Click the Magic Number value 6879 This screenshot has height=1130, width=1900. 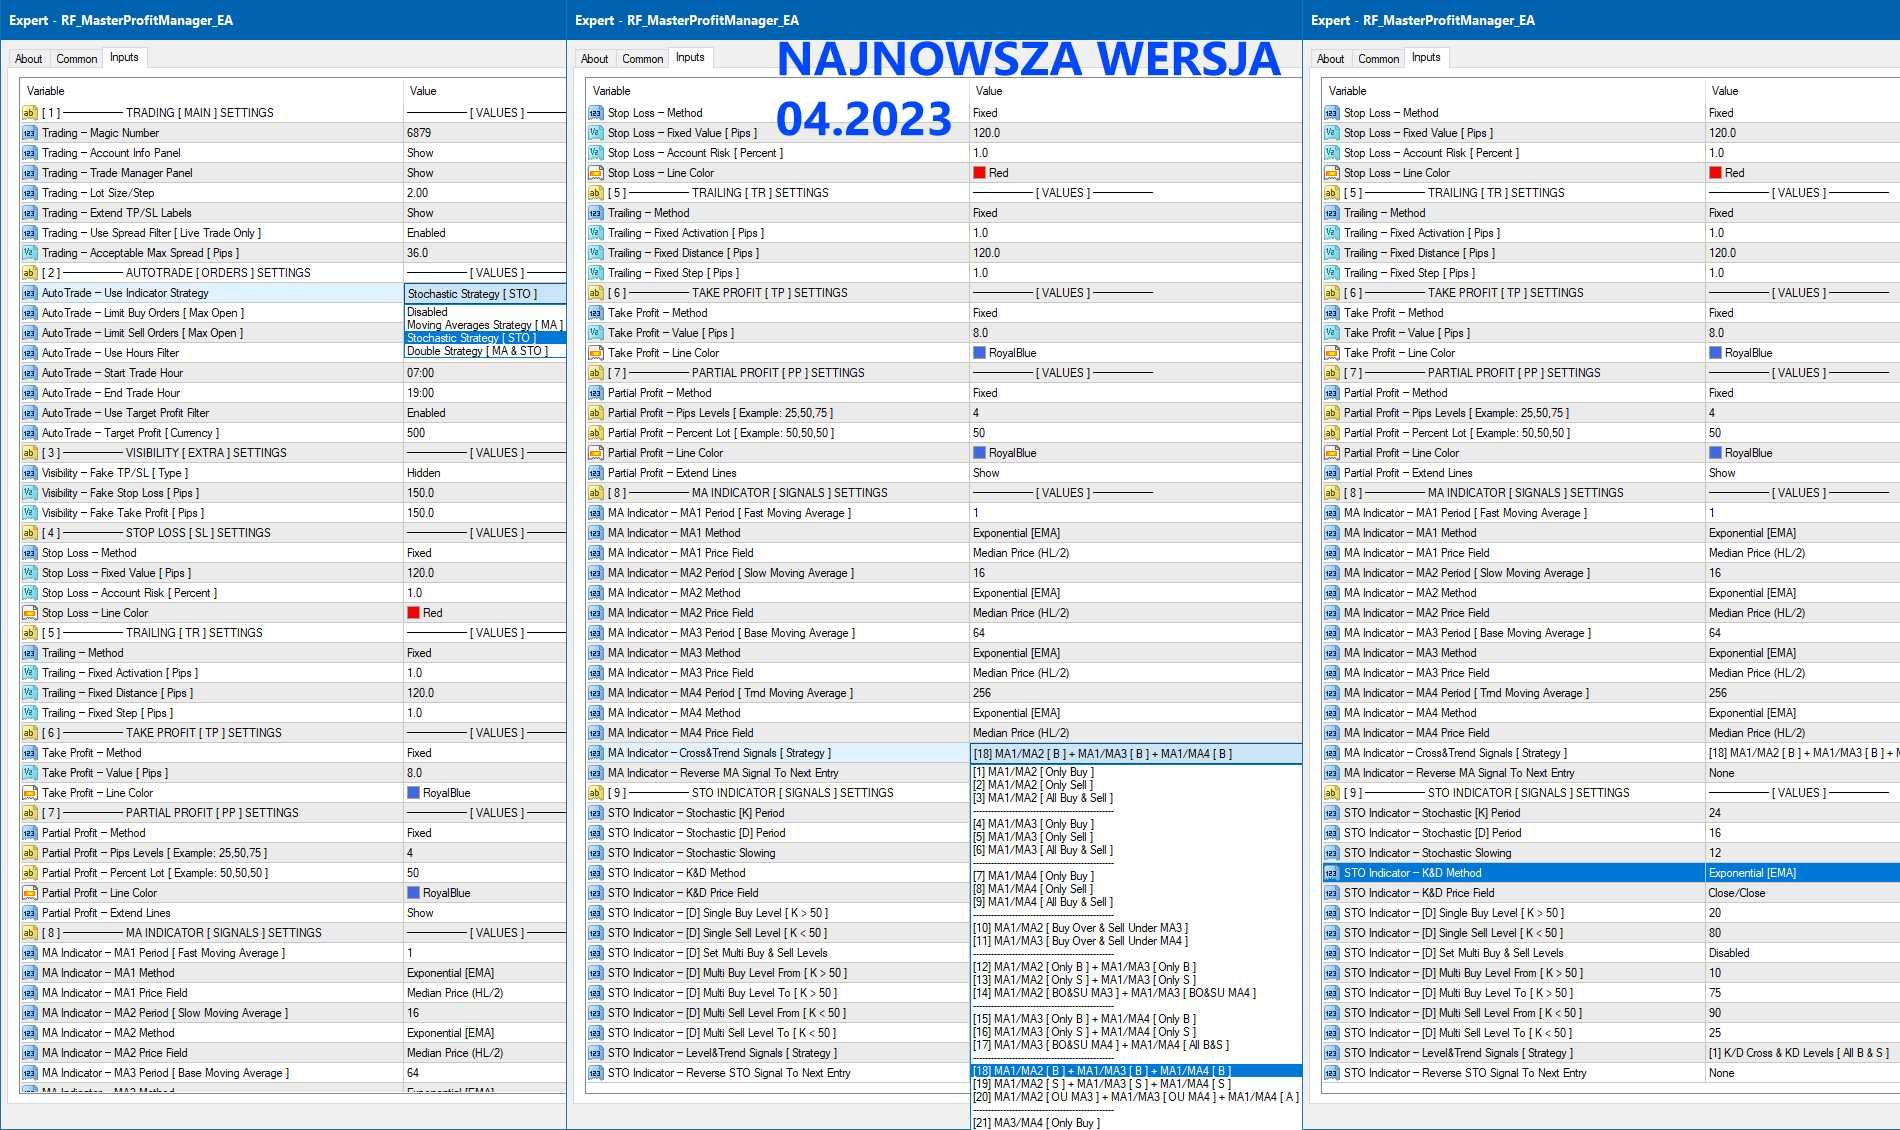419,133
